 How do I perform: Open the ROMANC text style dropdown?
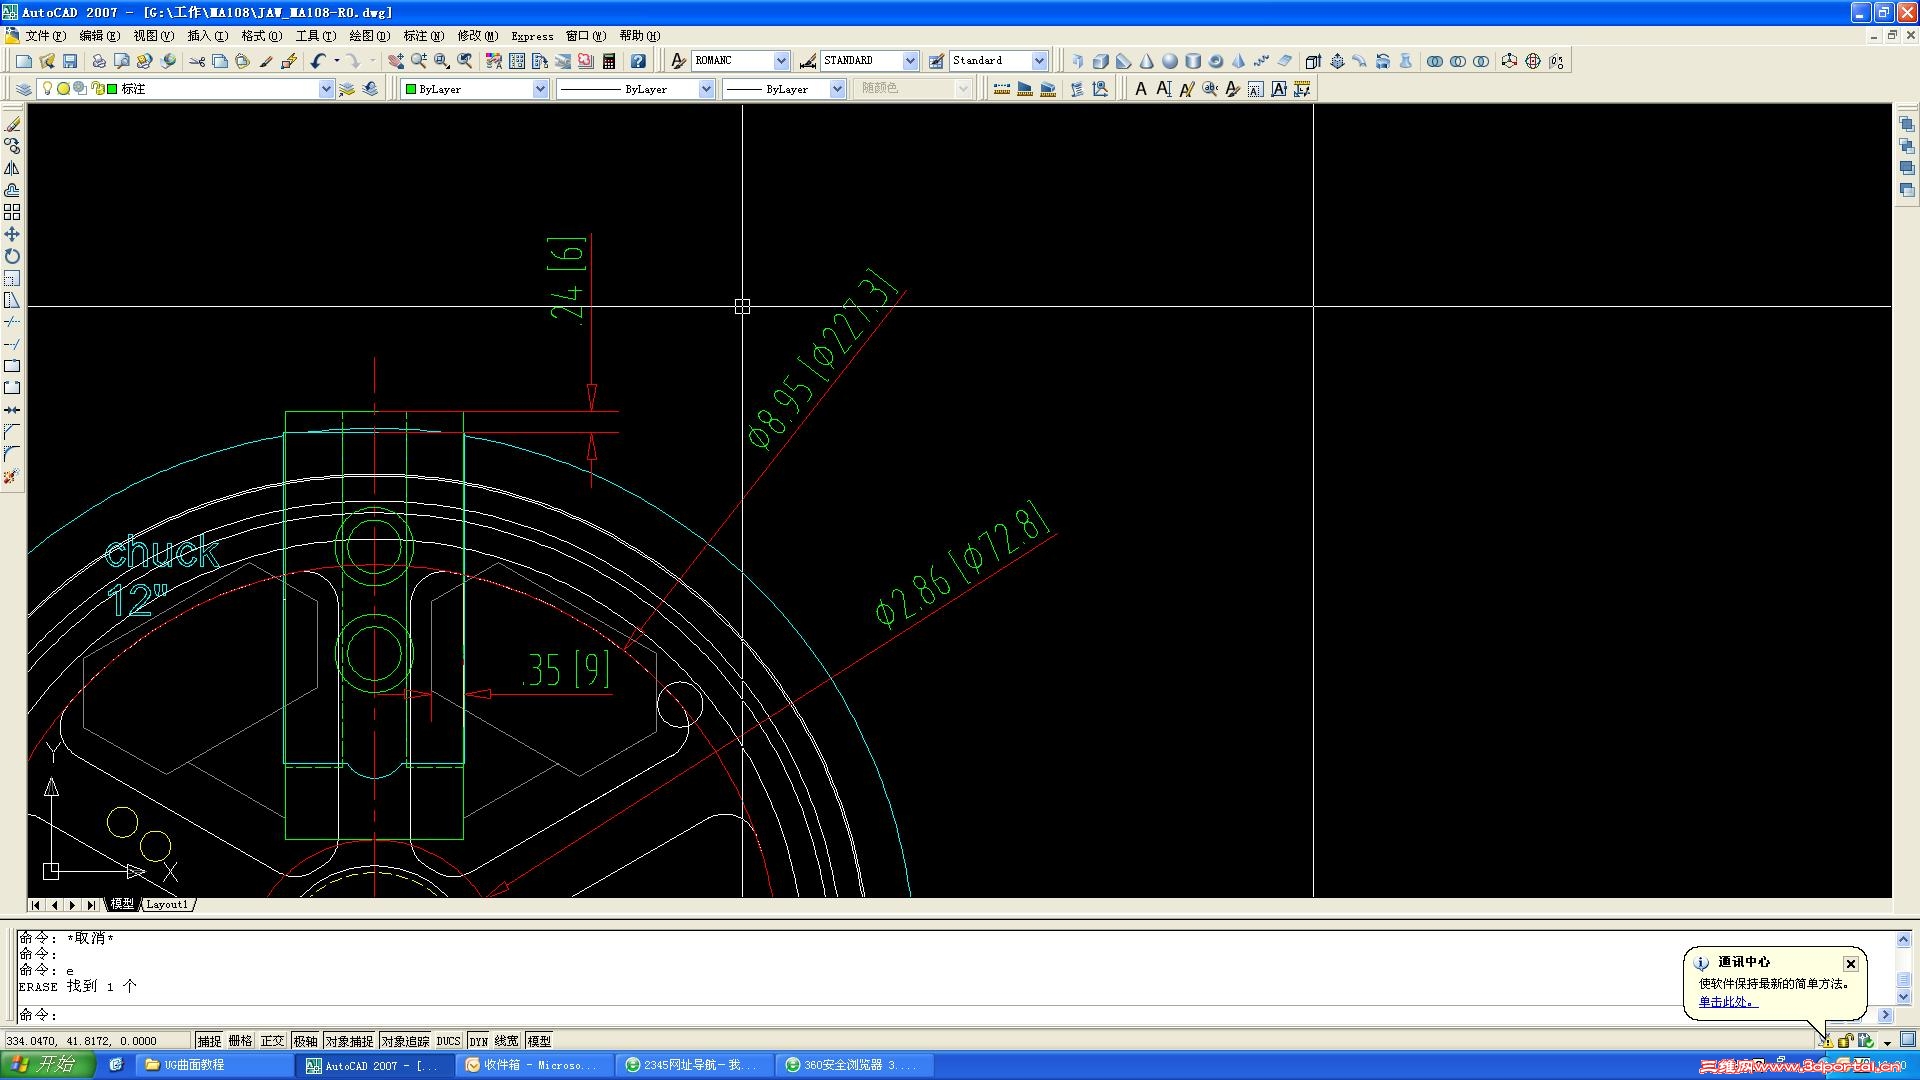tap(781, 61)
